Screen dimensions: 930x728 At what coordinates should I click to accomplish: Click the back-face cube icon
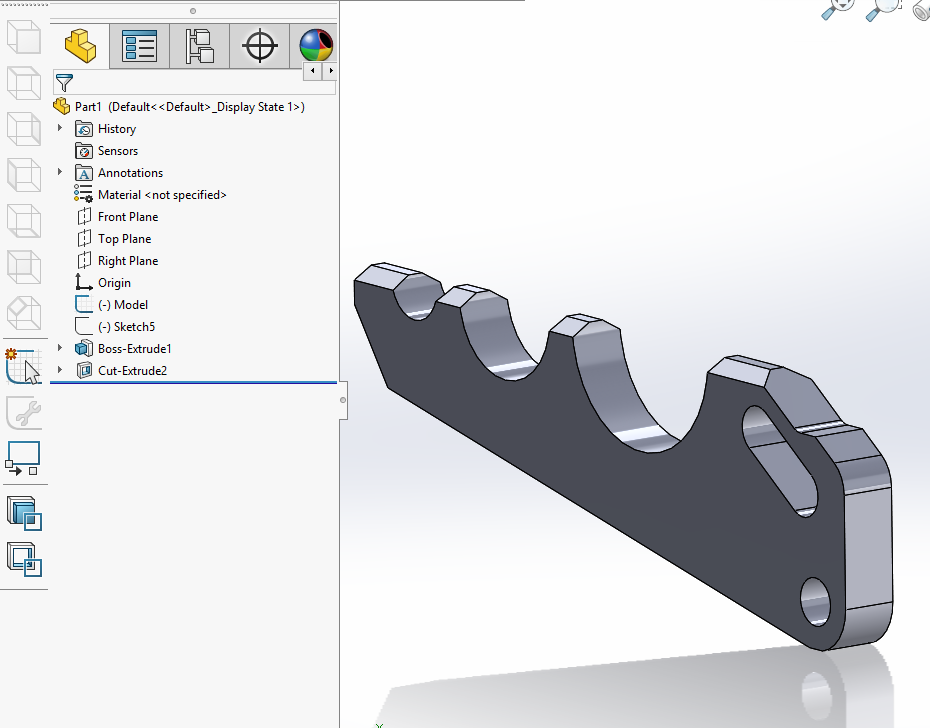point(24,267)
